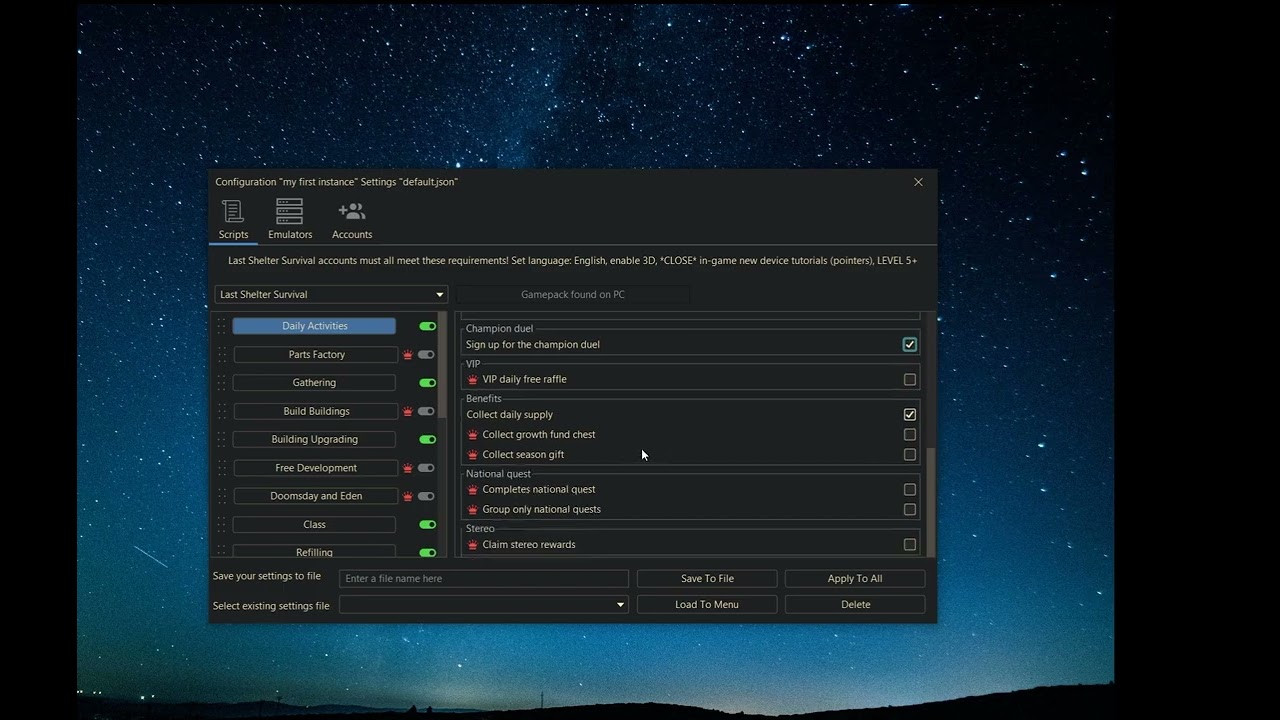Screen dimensions: 1280x720
Task: Click the Free Development premium crown icon
Action: click(407, 468)
